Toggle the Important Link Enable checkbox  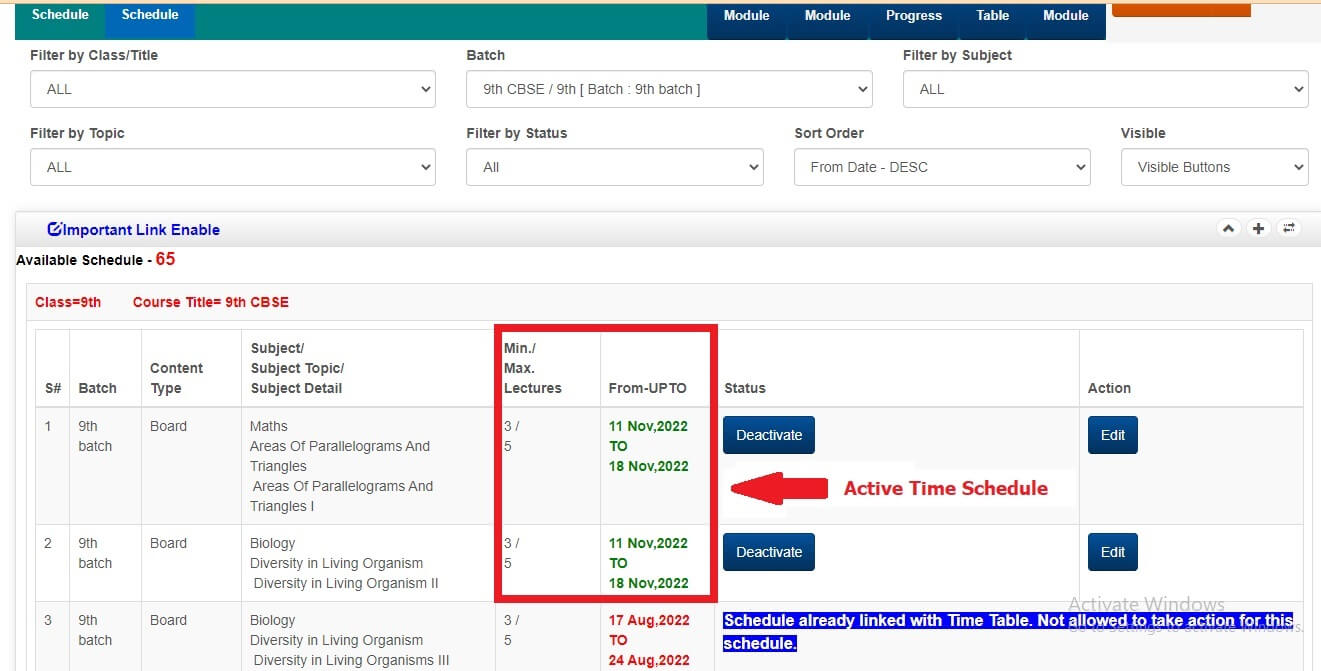pos(55,230)
